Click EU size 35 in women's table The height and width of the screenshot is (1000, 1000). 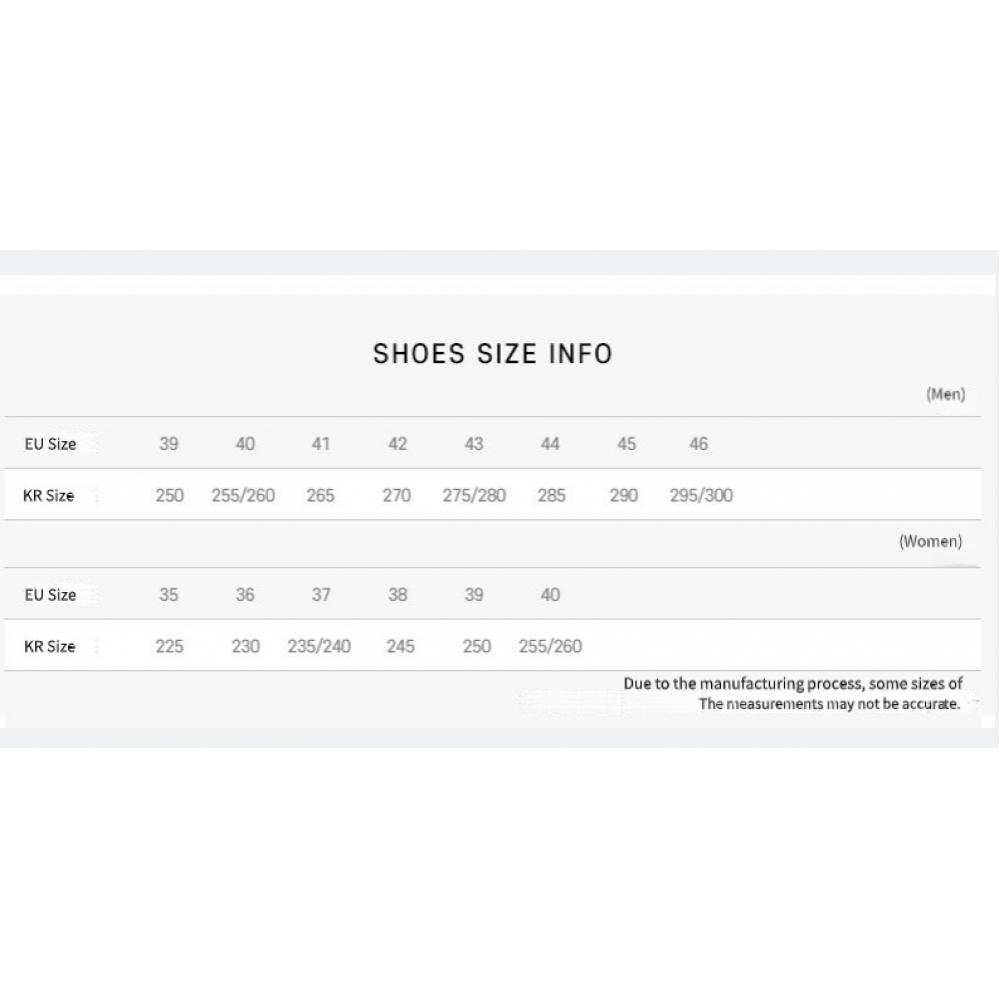tap(169, 595)
